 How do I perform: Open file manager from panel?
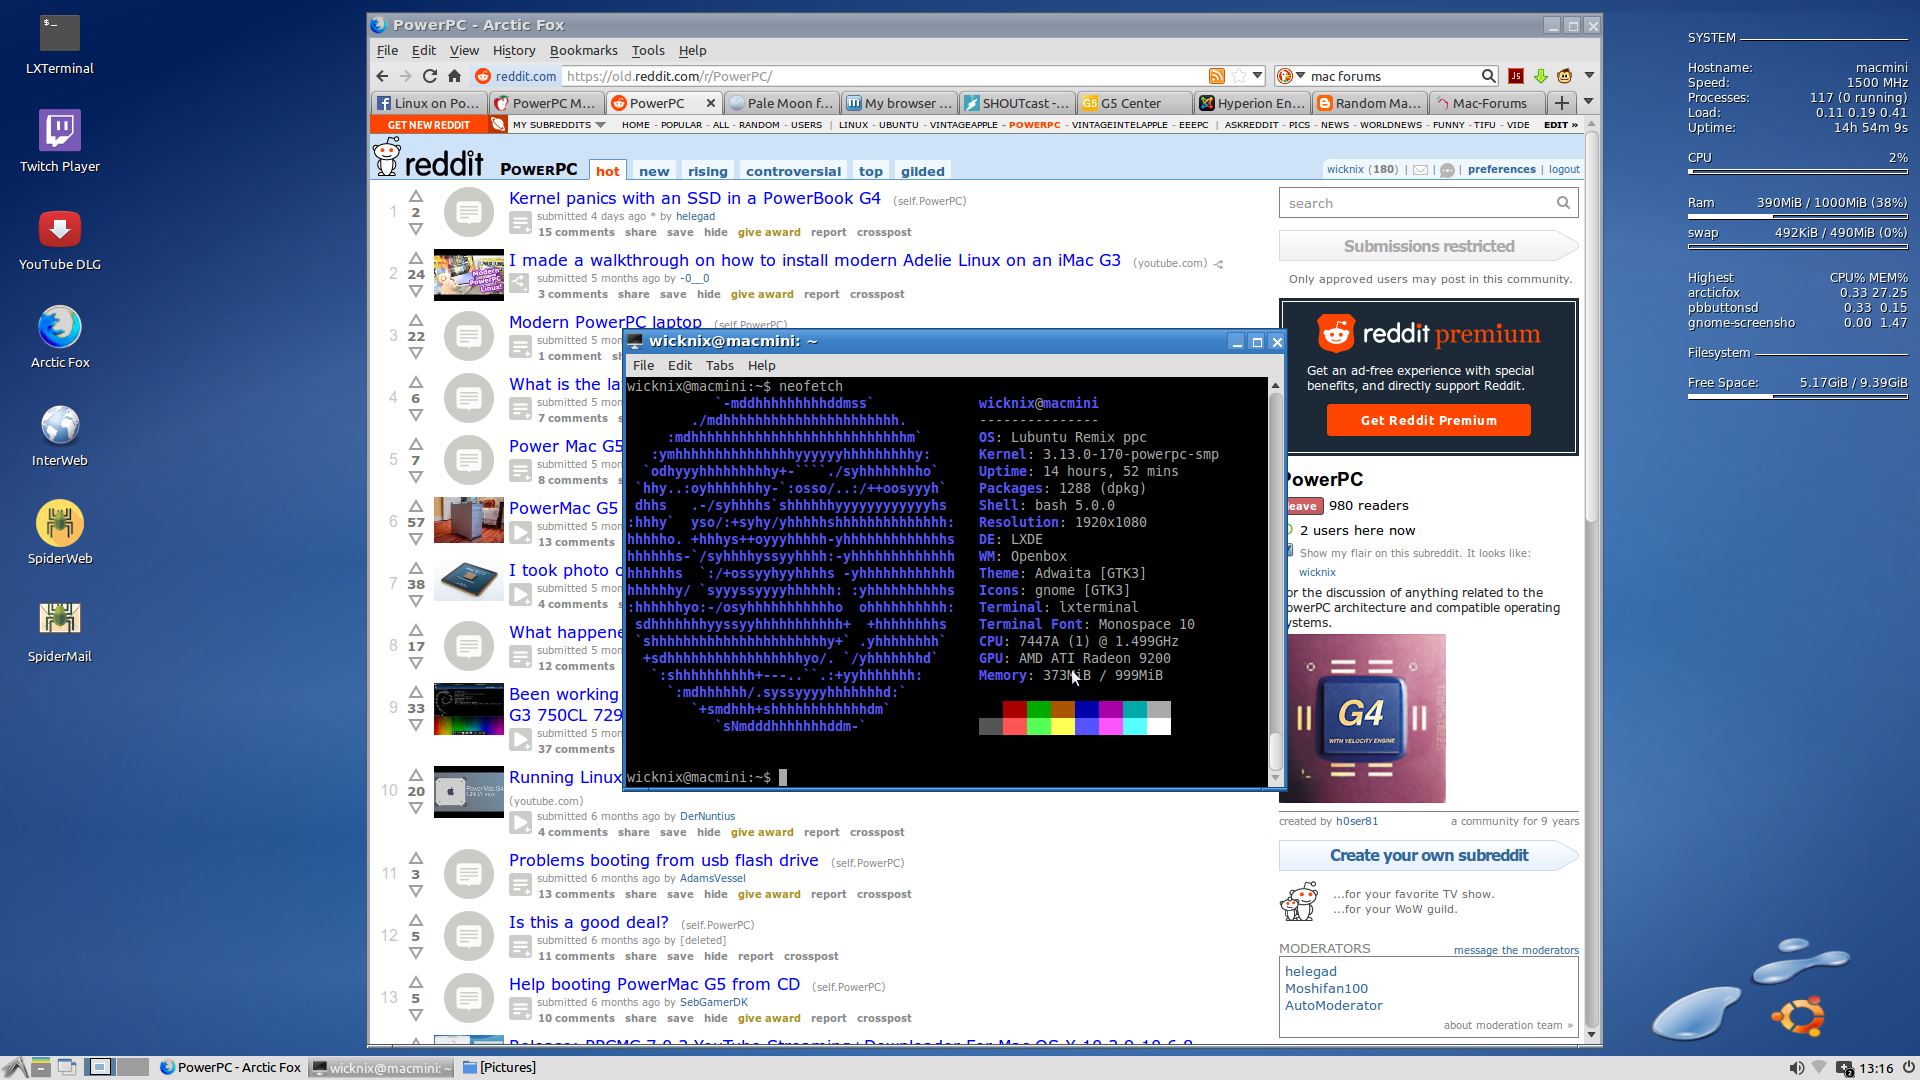pyautogui.click(x=41, y=1067)
